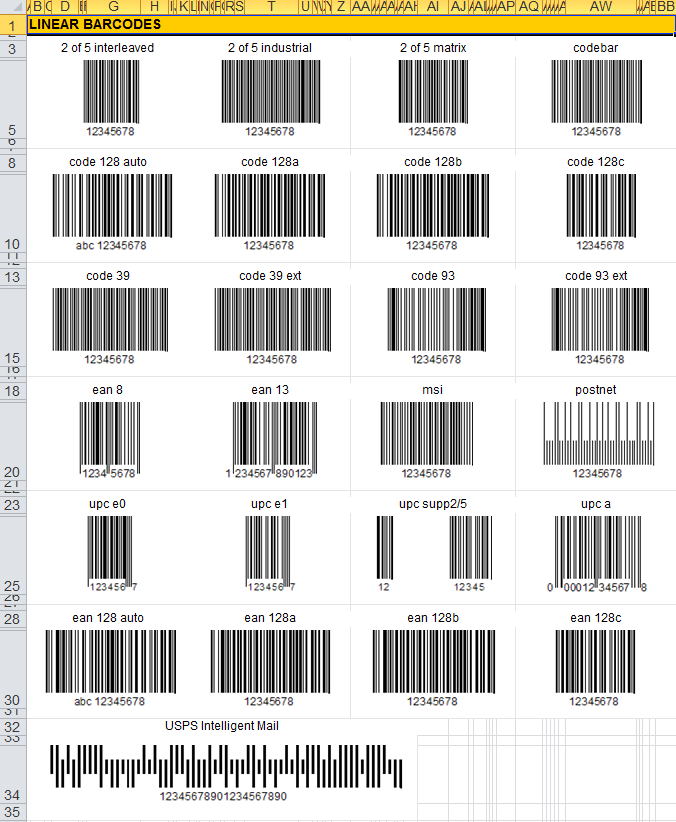The image size is (676, 822).
Task: Click the postnet barcode image
Action: [x=599, y=434]
